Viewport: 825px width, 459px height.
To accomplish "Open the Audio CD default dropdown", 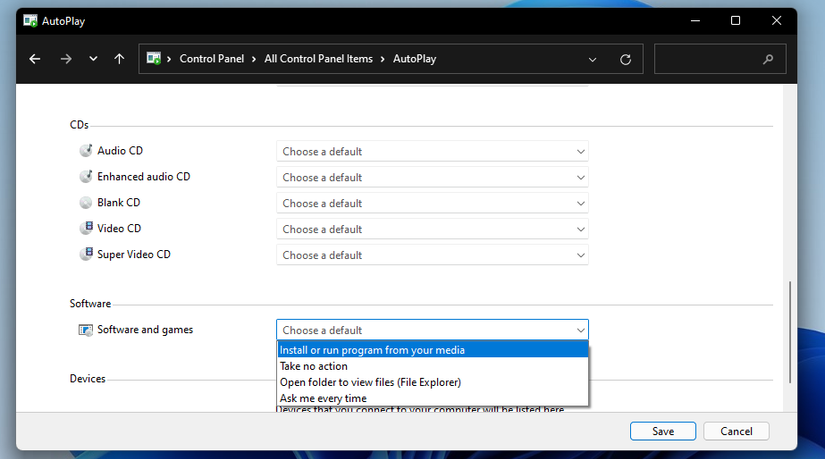I will [x=432, y=152].
